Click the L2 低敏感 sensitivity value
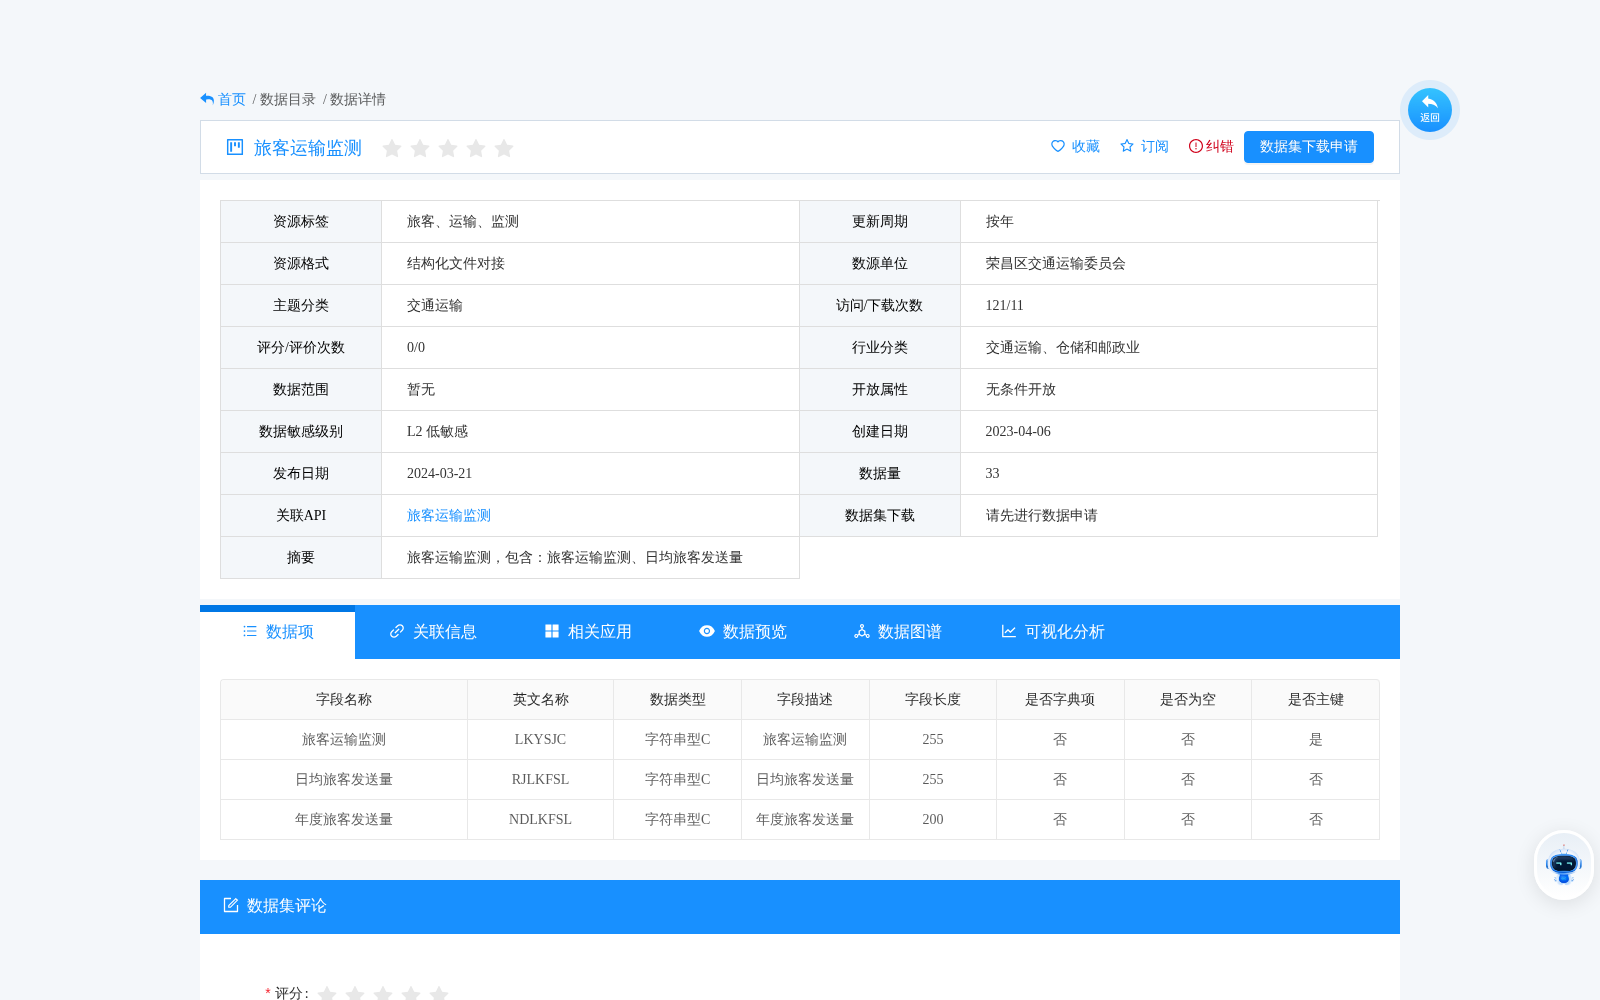Viewport: 1600px width, 1000px height. click(437, 431)
